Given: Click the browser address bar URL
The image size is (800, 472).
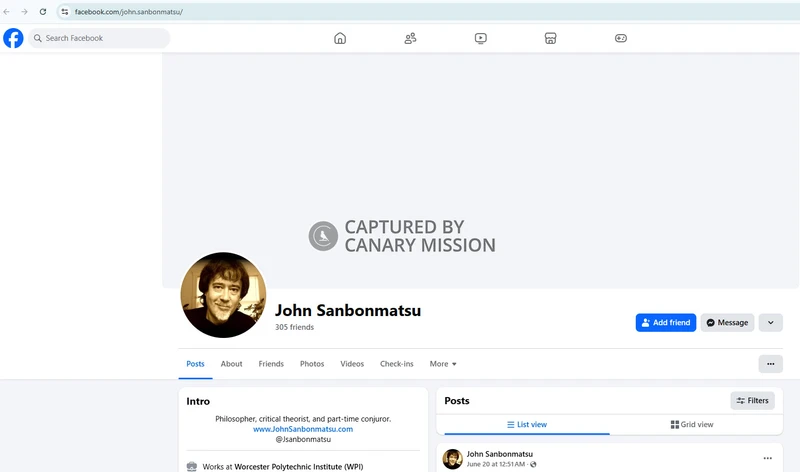Looking at the screenshot, I should click(129, 12).
